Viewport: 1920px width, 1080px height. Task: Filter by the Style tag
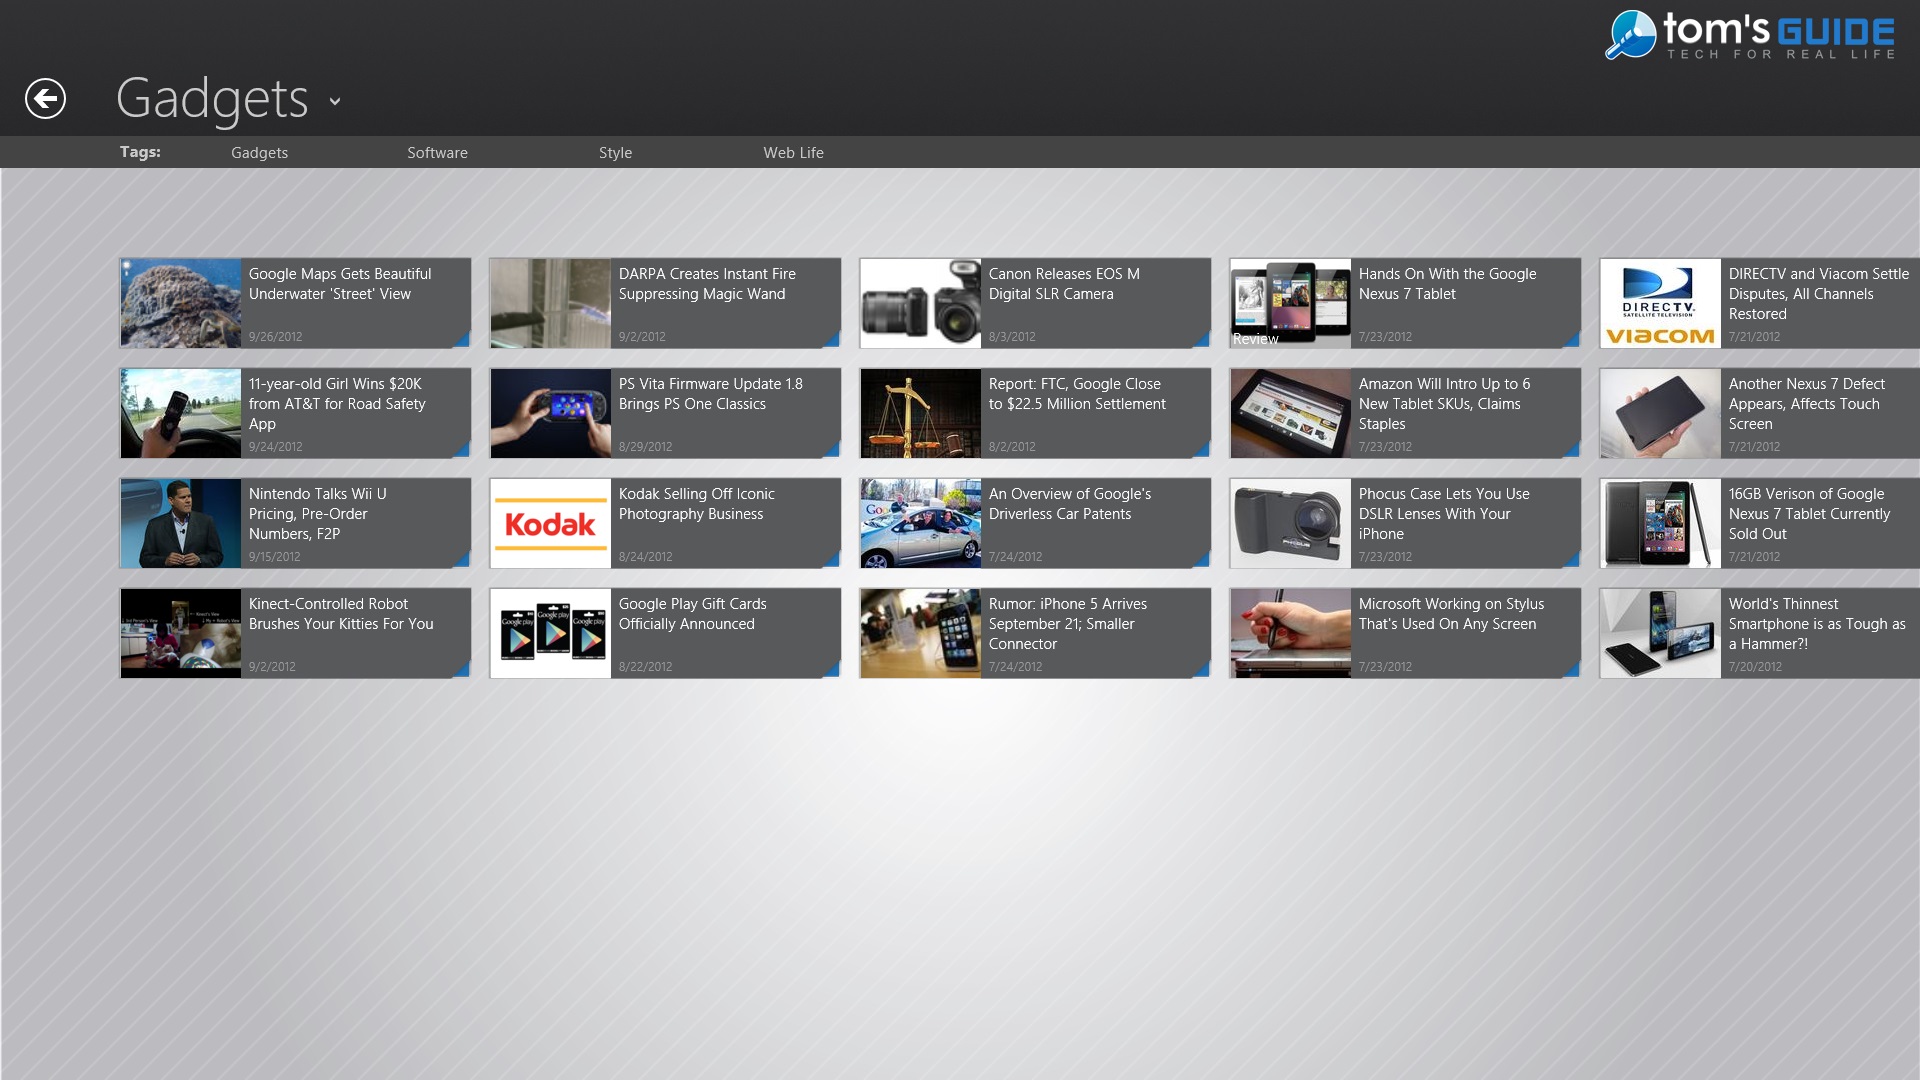coord(615,152)
